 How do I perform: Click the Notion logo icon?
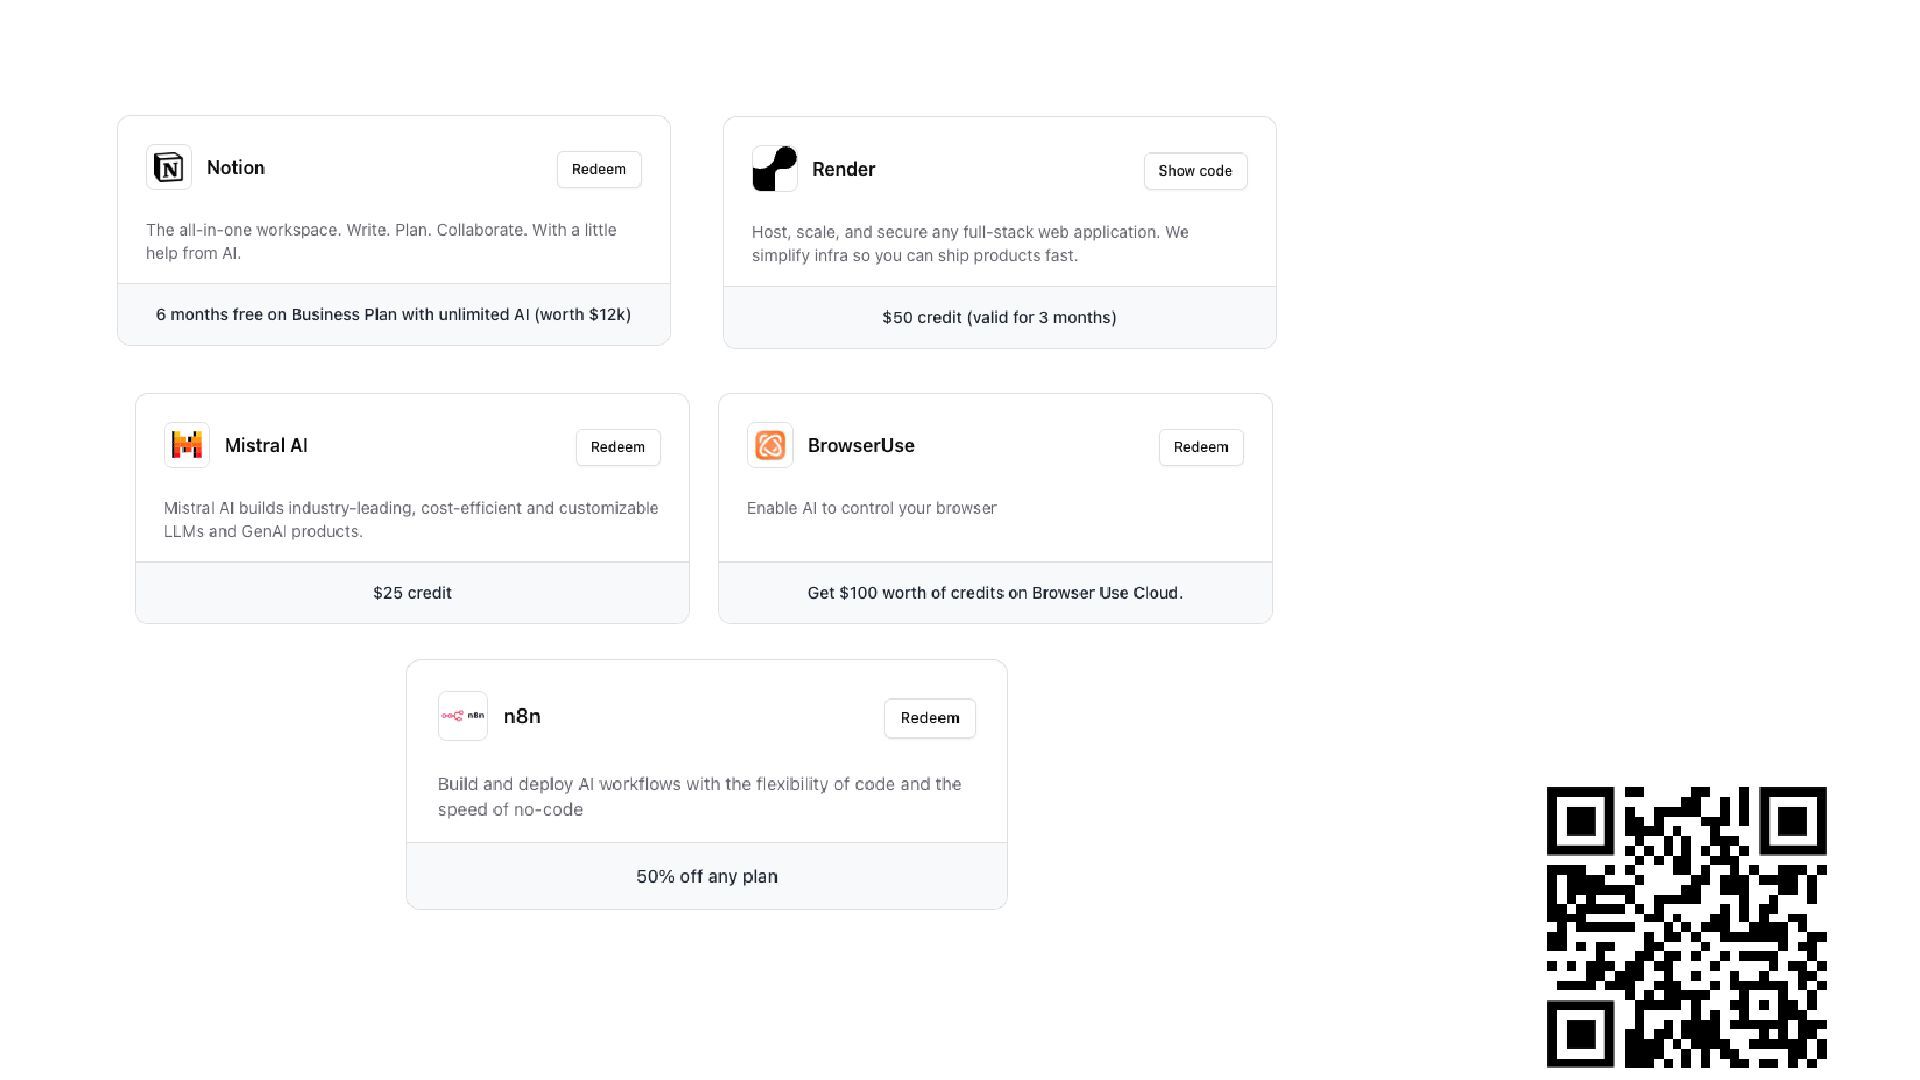click(x=169, y=168)
